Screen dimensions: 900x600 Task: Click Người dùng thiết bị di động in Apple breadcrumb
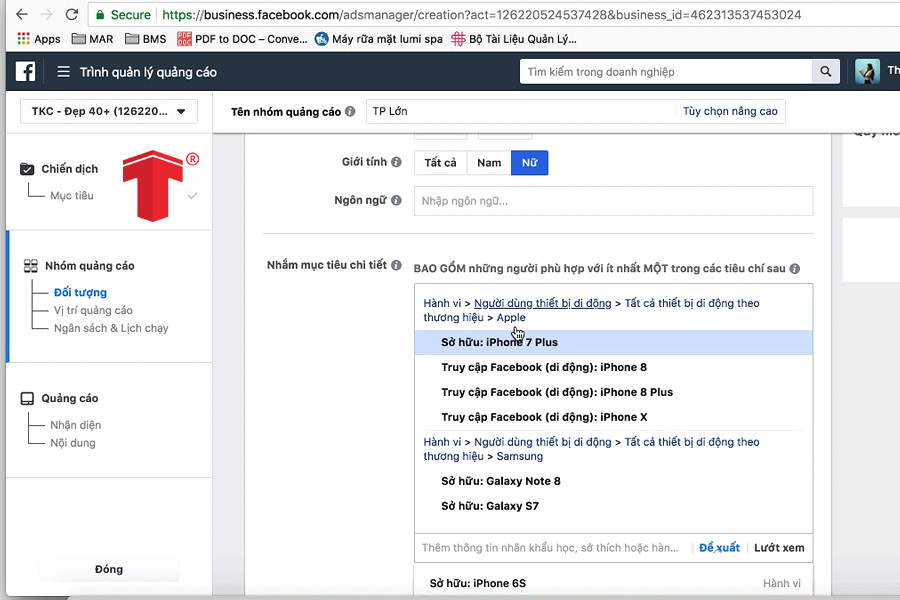[x=542, y=303]
